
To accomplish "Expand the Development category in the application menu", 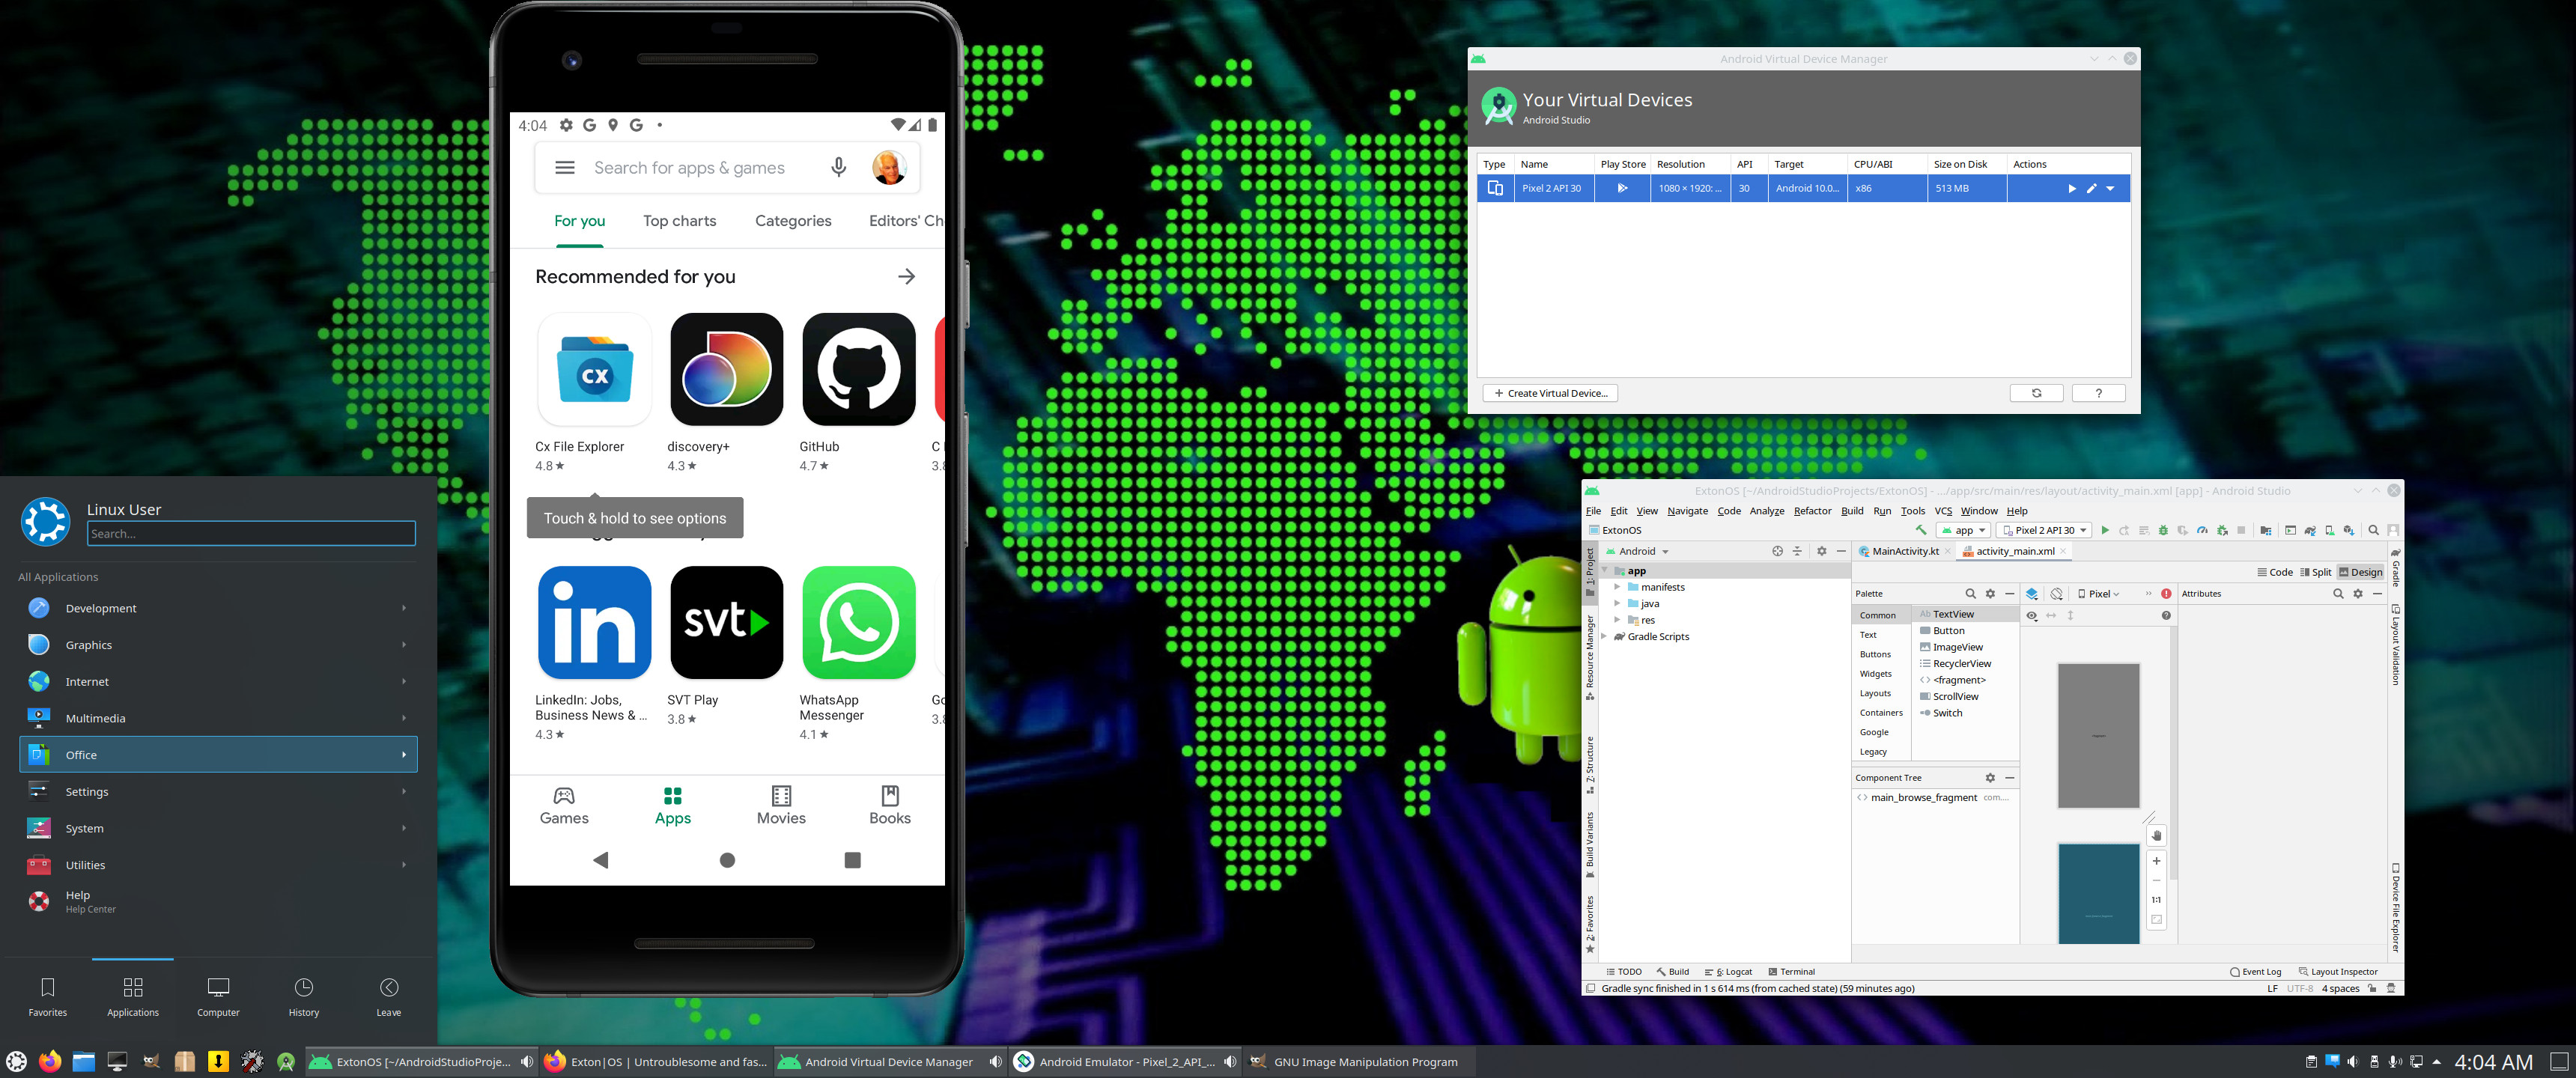I will [x=218, y=608].
